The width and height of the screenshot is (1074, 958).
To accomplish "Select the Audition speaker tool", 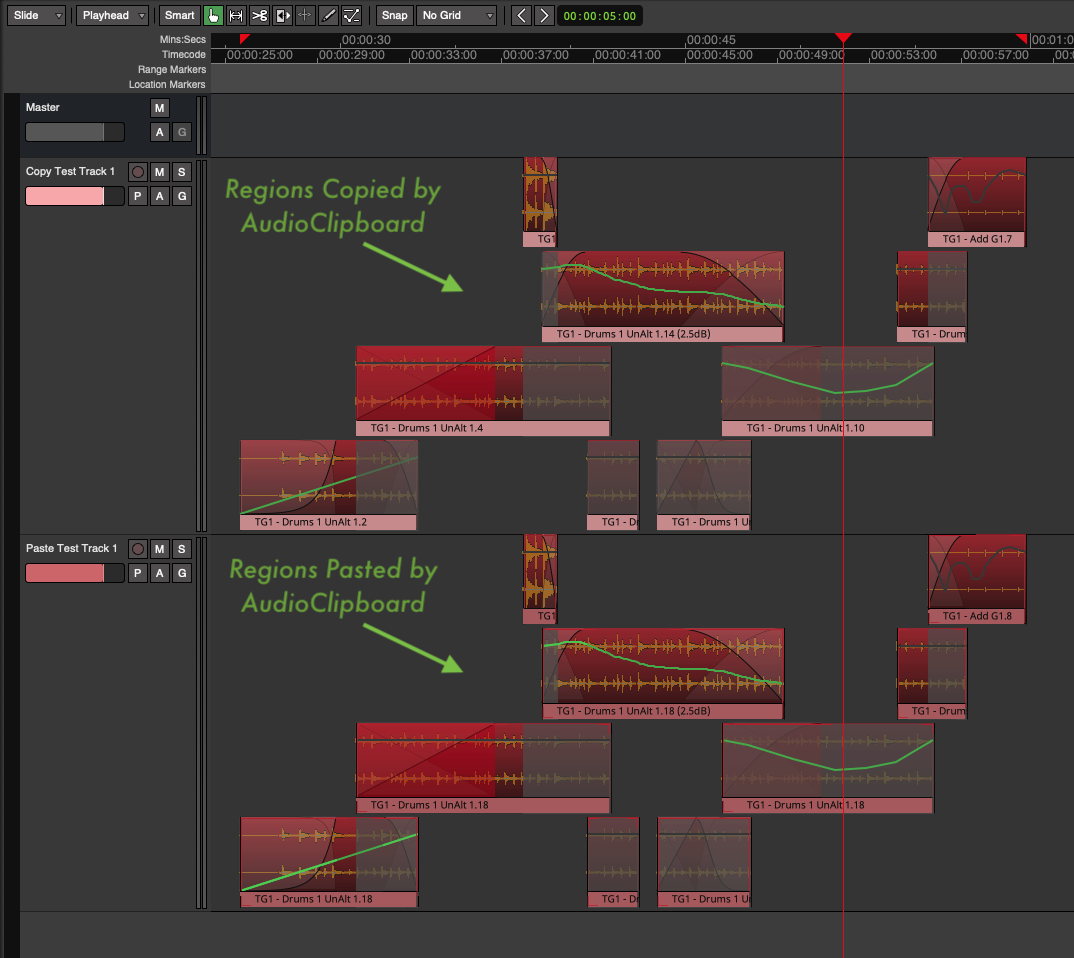I will pos(283,15).
